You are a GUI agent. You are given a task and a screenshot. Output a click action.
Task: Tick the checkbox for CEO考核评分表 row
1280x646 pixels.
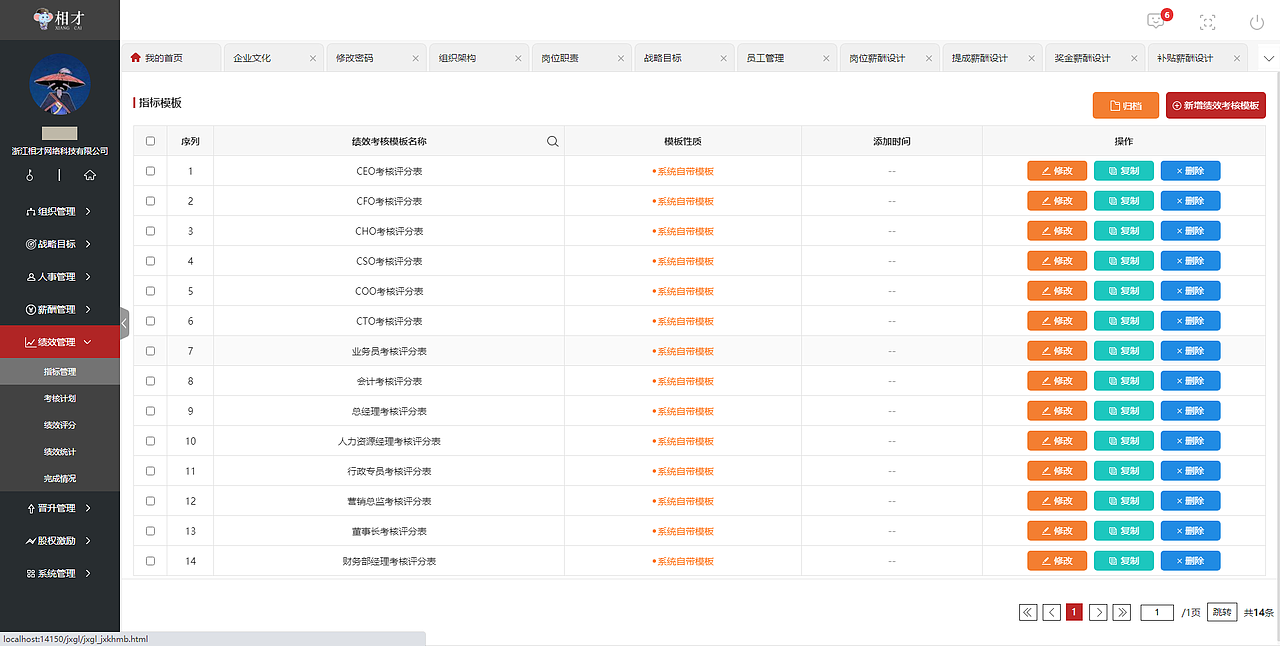pyautogui.click(x=150, y=170)
